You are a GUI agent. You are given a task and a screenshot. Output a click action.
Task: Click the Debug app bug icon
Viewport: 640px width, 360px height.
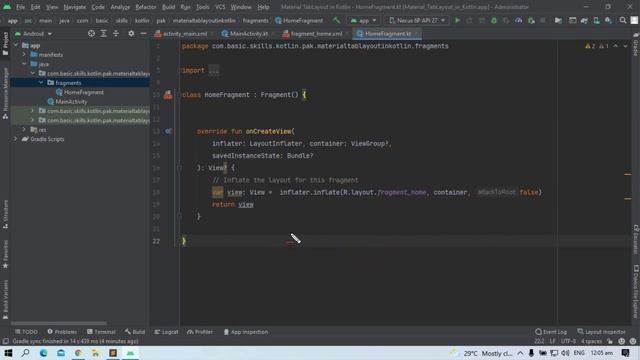(494, 20)
